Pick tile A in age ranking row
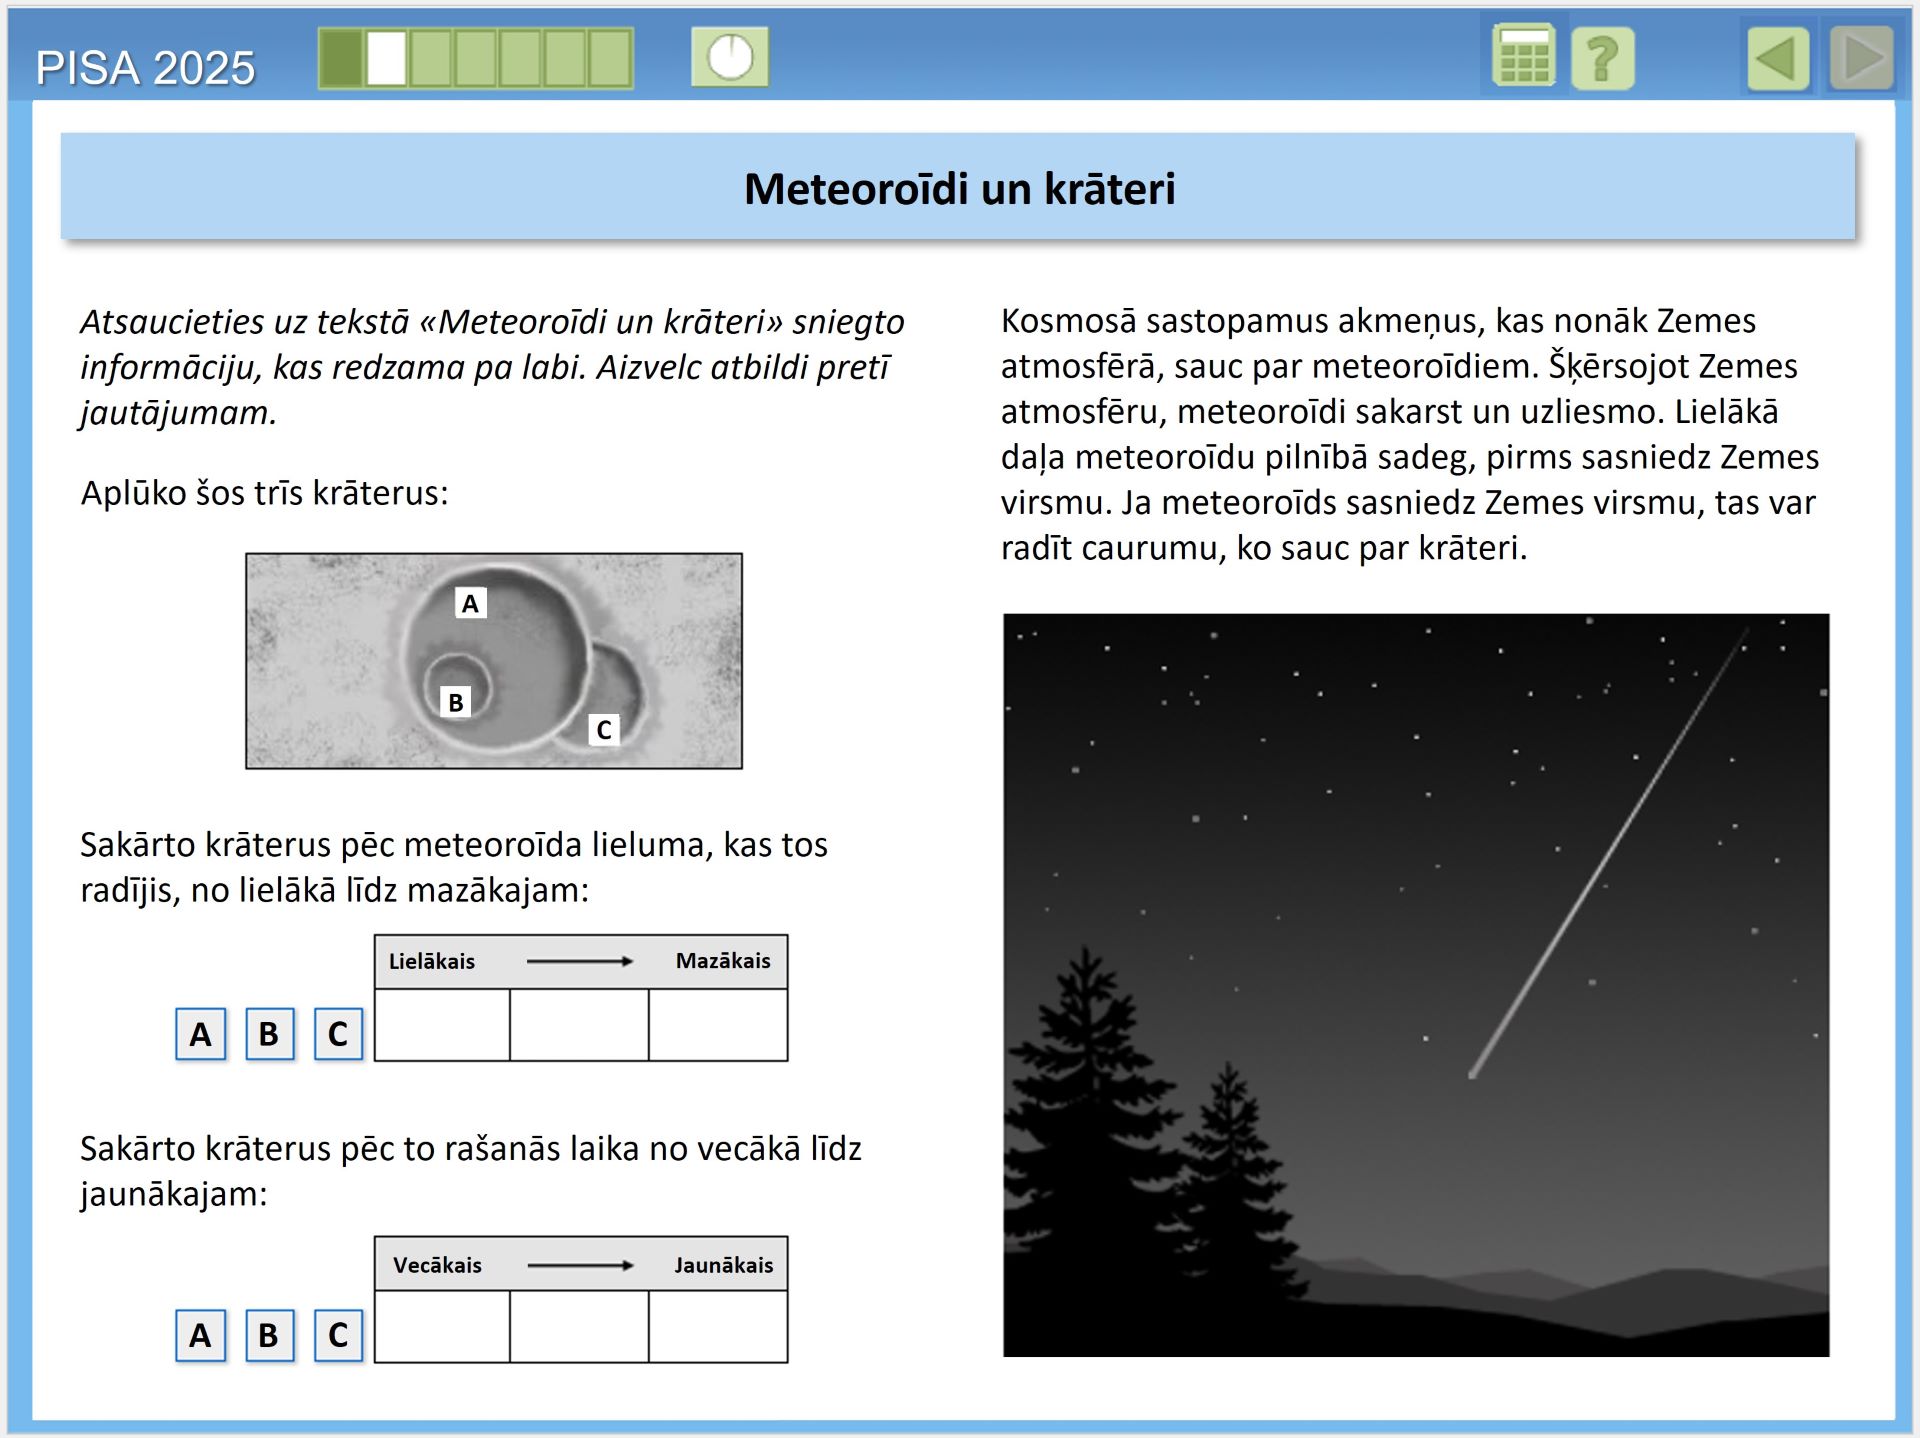The width and height of the screenshot is (1920, 1438). point(201,1335)
